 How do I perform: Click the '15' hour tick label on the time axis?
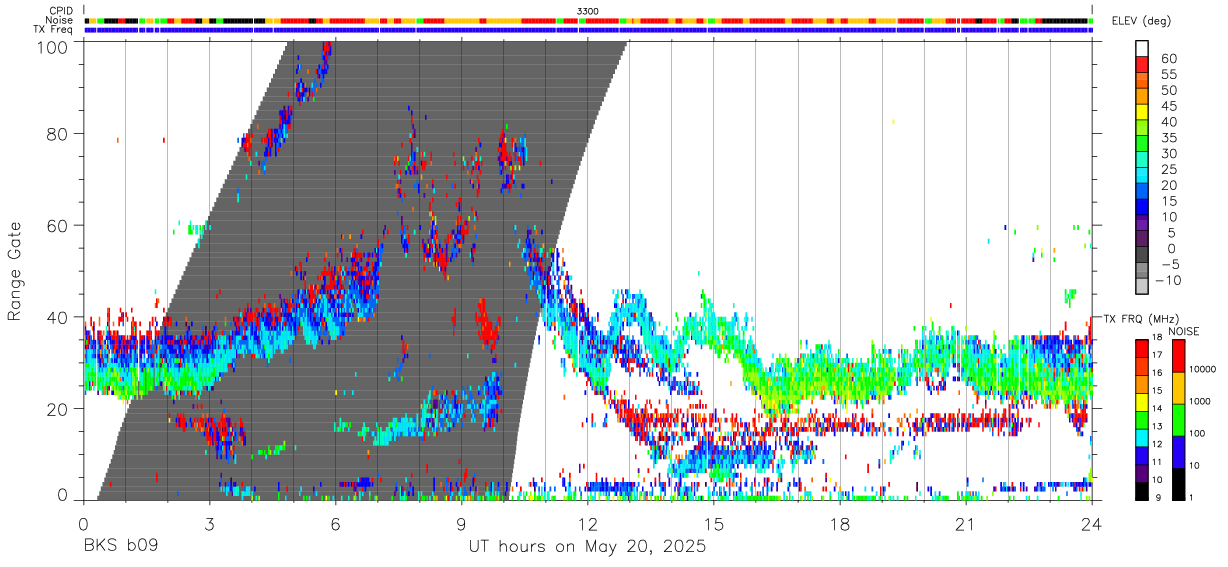pyautogui.click(x=713, y=524)
